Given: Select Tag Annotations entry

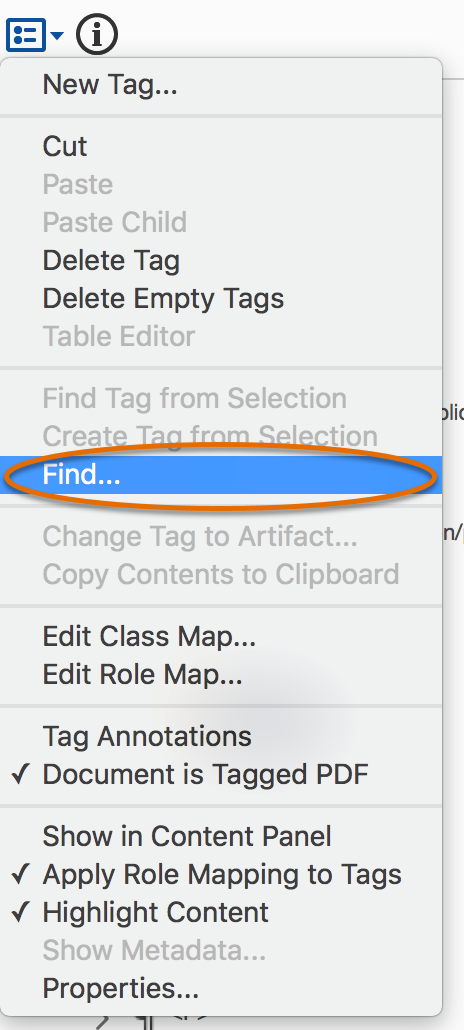Looking at the screenshot, I should (221, 736).
